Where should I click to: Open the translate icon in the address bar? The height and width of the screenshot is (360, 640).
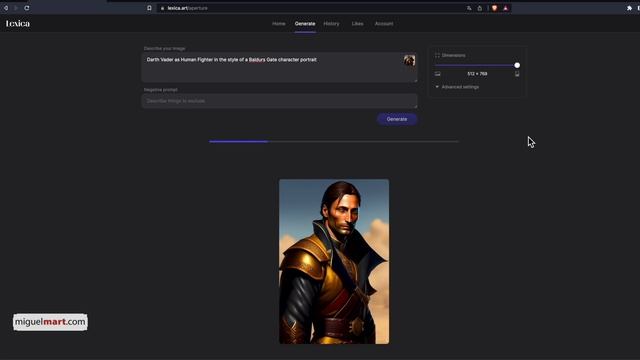click(x=469, y=8)
